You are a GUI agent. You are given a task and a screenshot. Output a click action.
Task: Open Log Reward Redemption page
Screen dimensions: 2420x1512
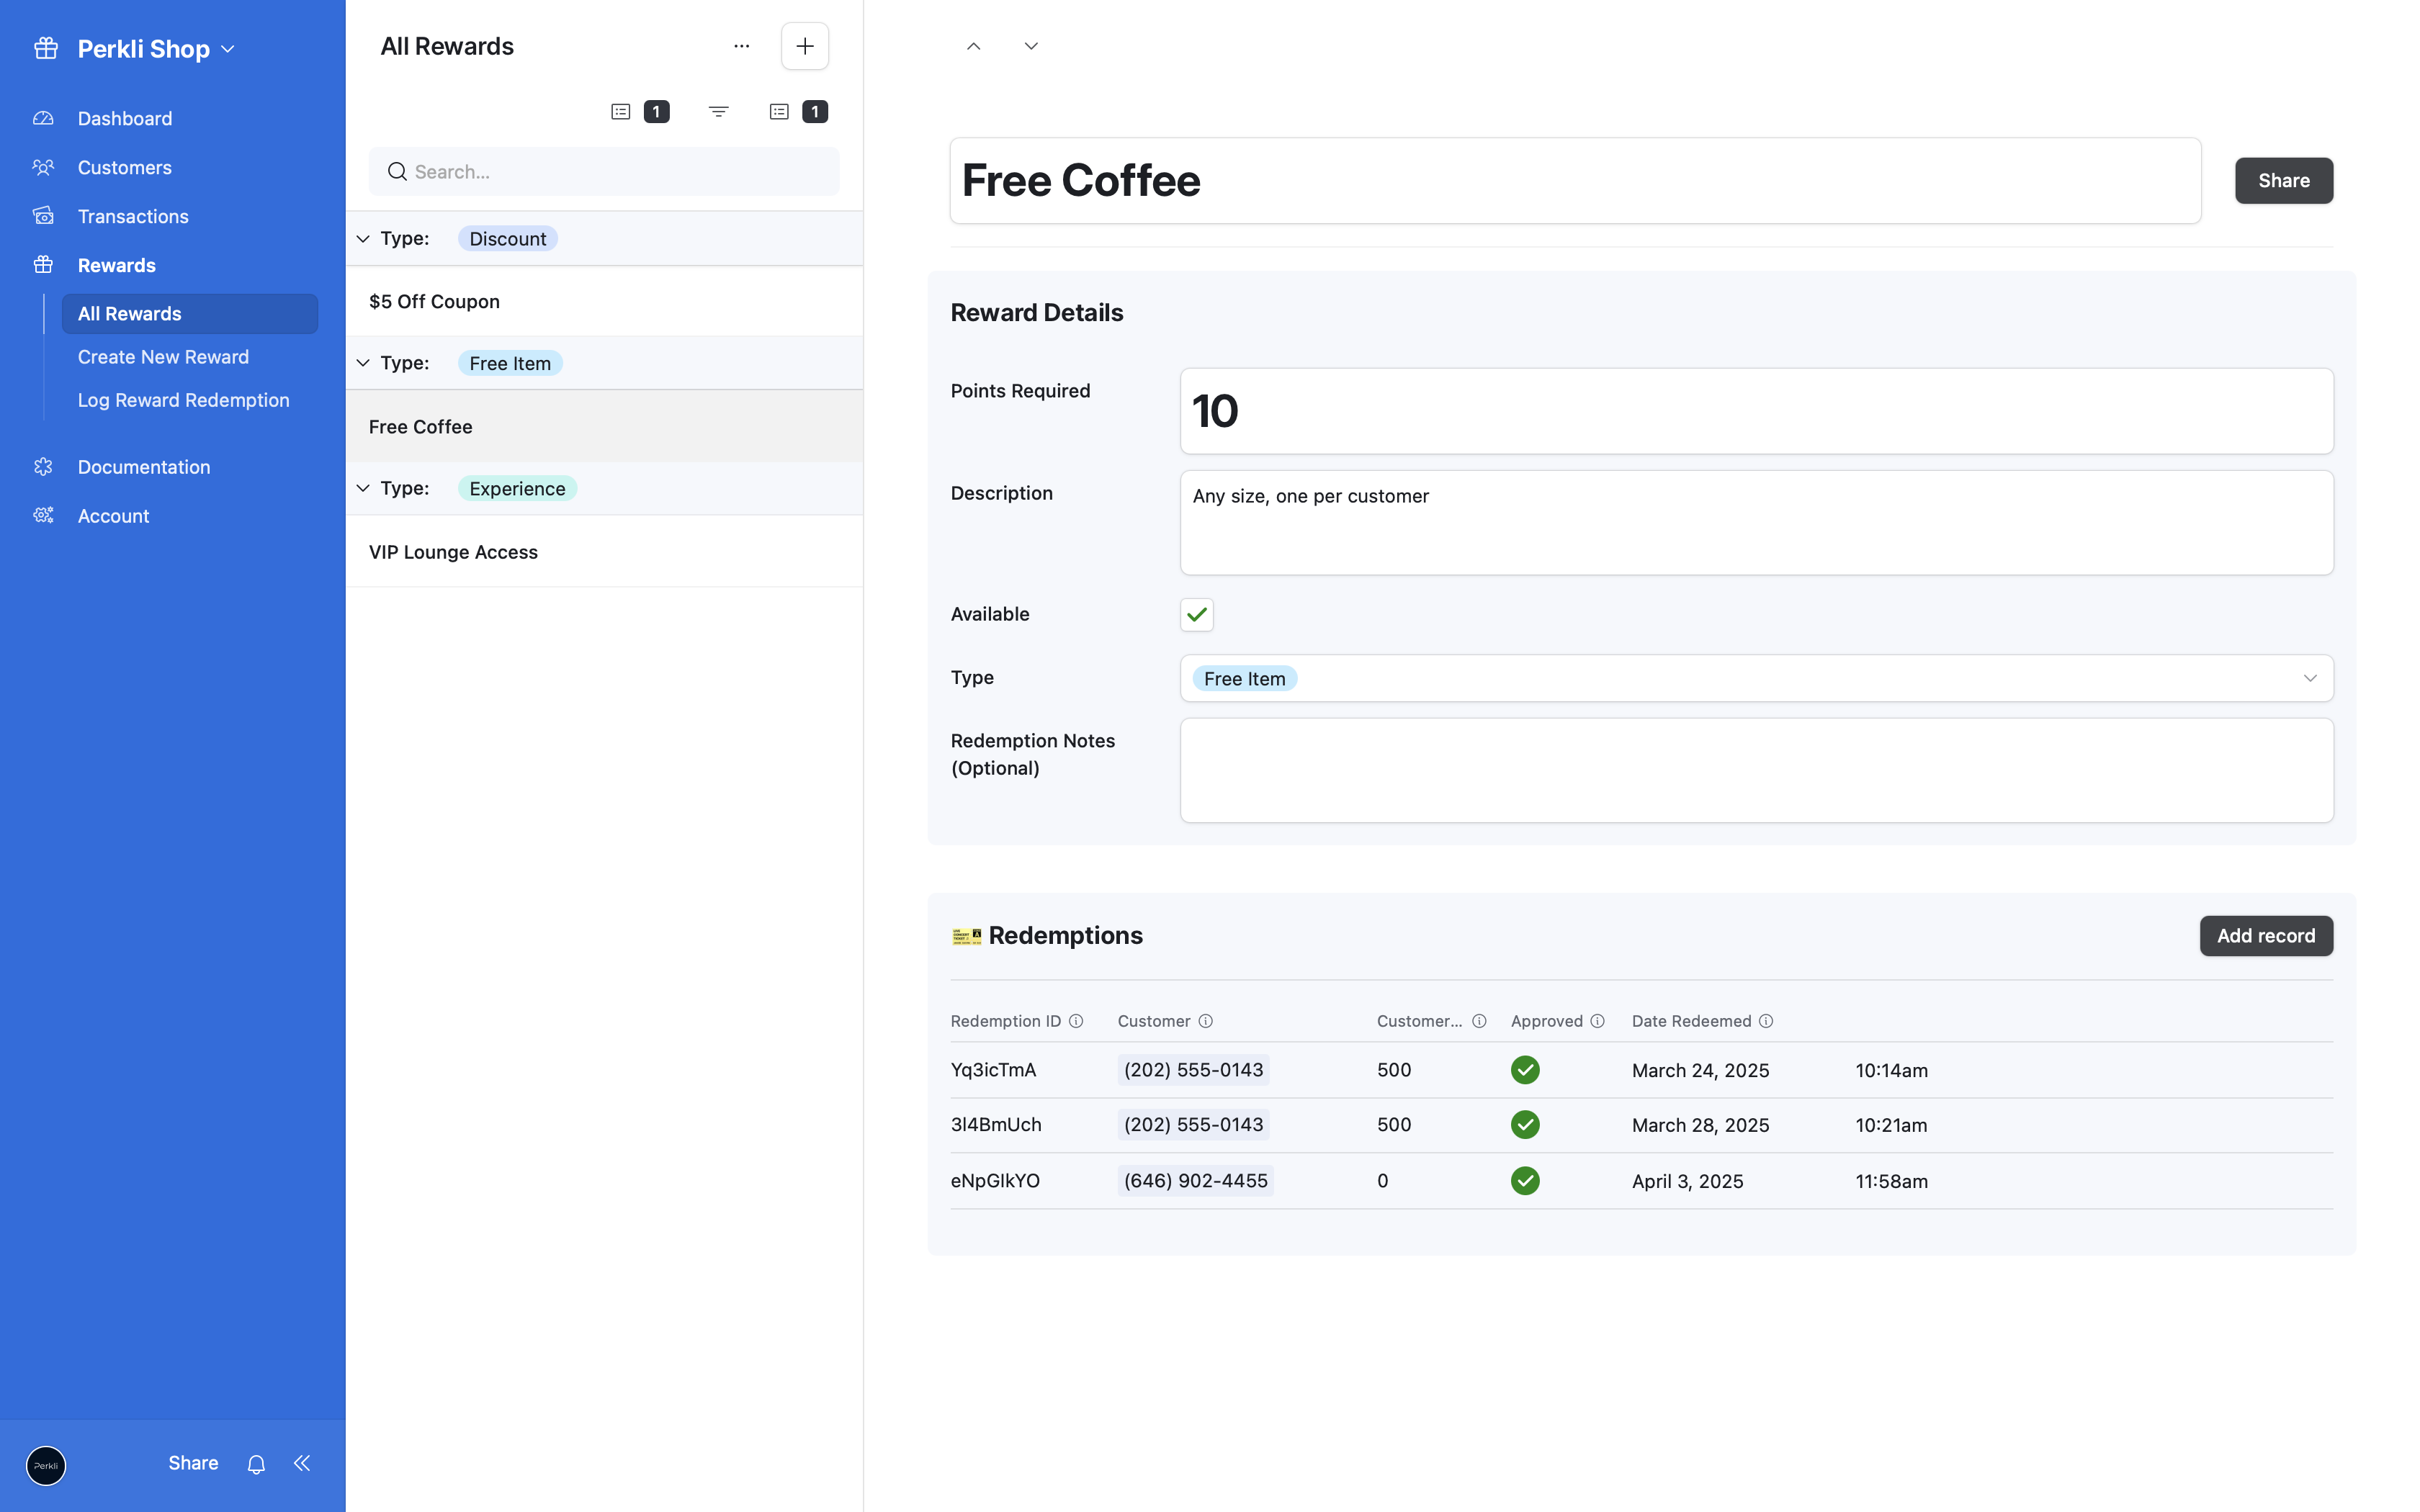click(x=184, y=400)
